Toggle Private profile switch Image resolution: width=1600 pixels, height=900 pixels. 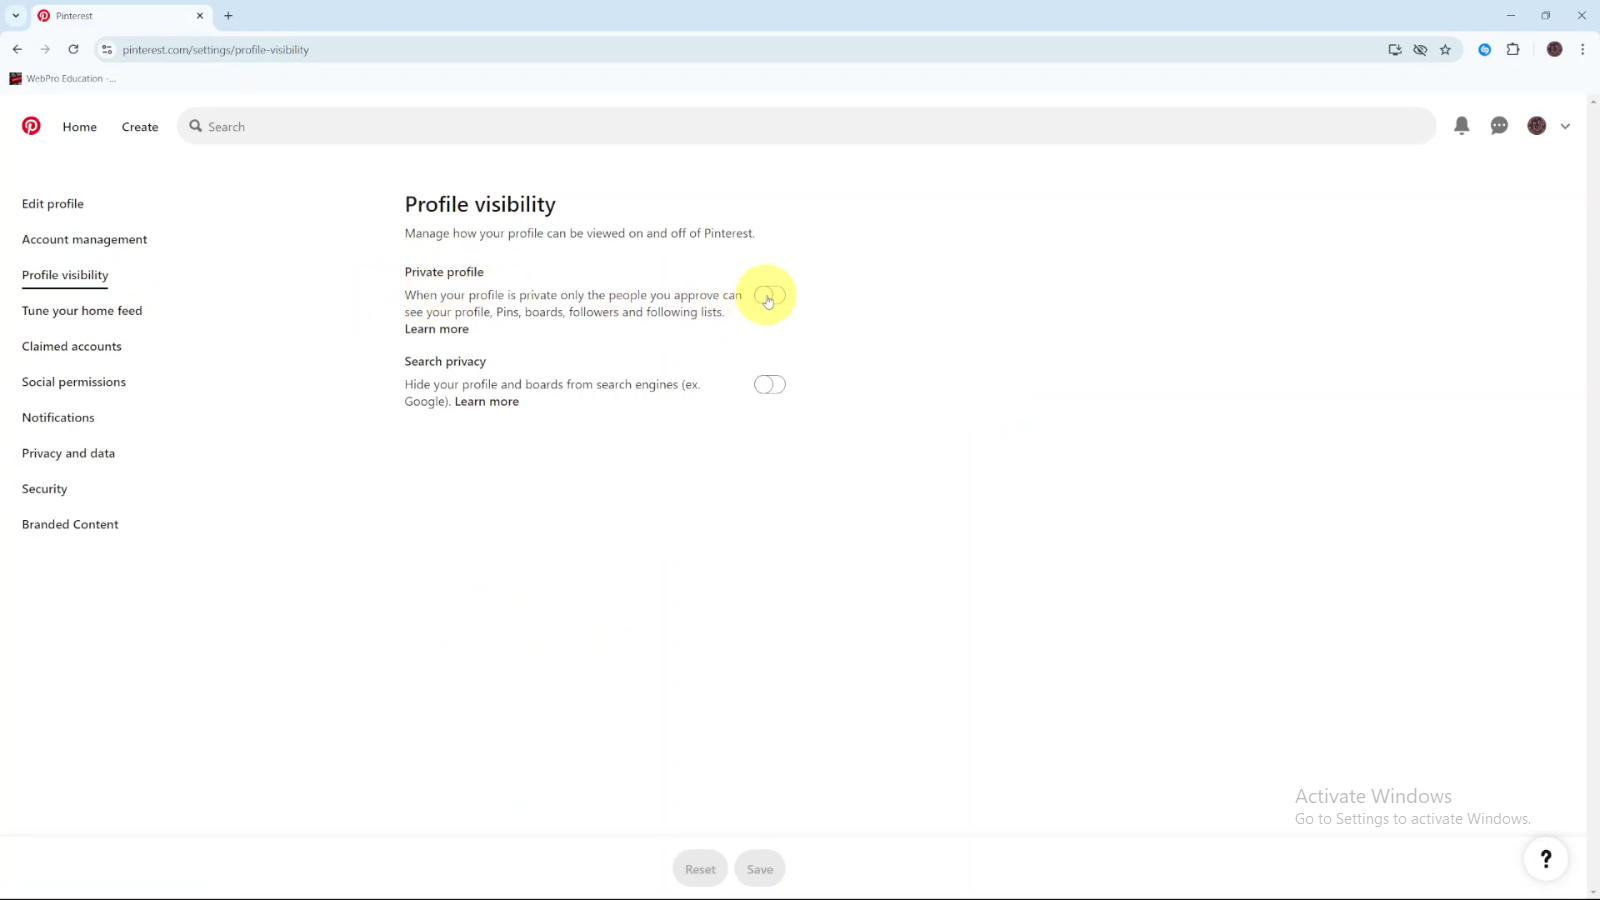tap(770, 296)
